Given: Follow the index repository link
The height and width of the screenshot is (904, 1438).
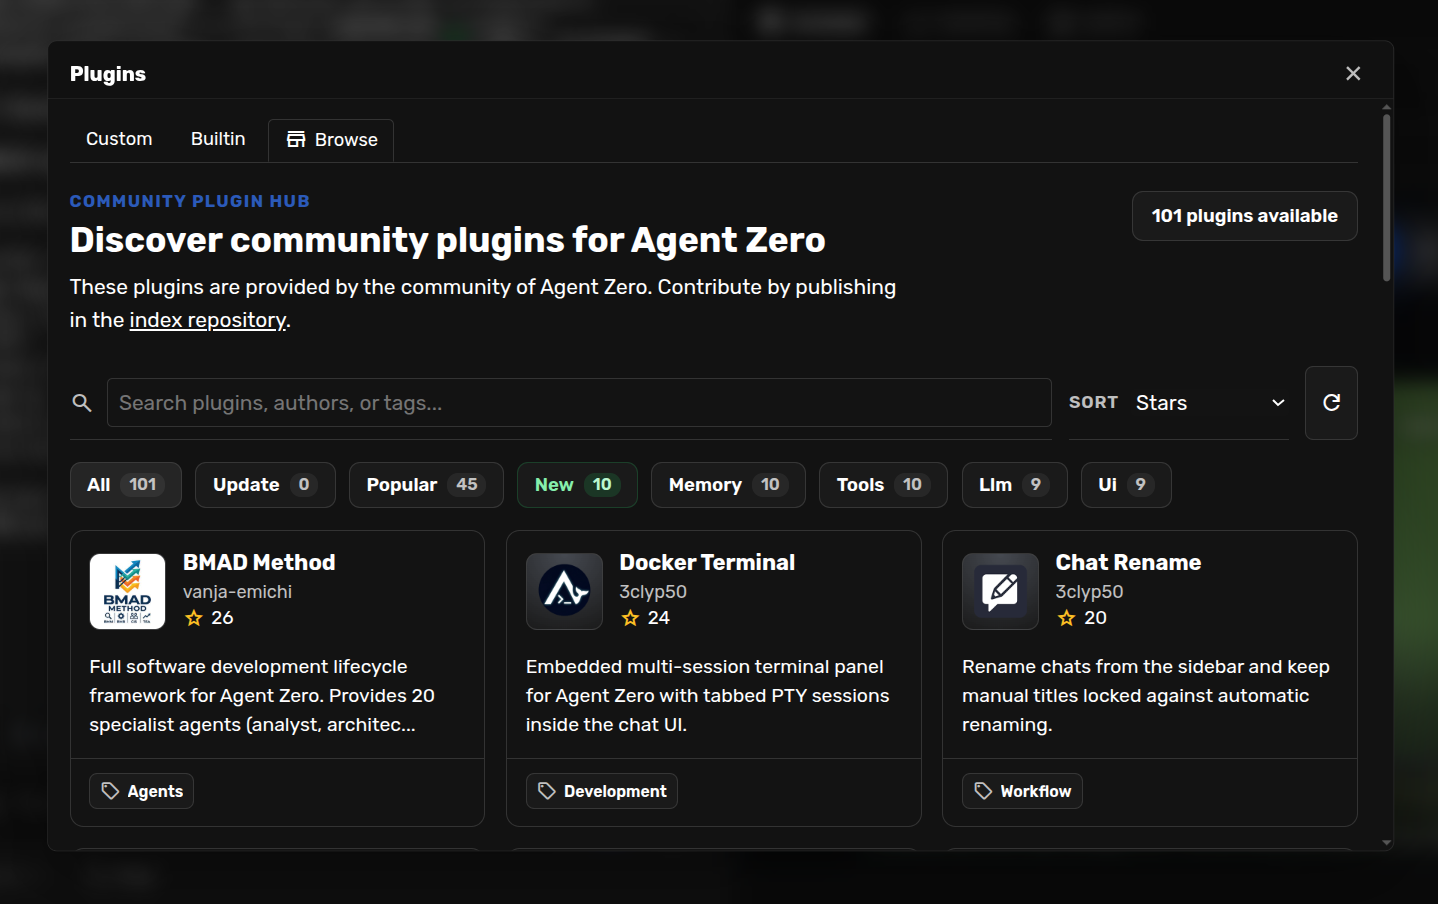Looking at the screenshot, I should click(207, 320).
